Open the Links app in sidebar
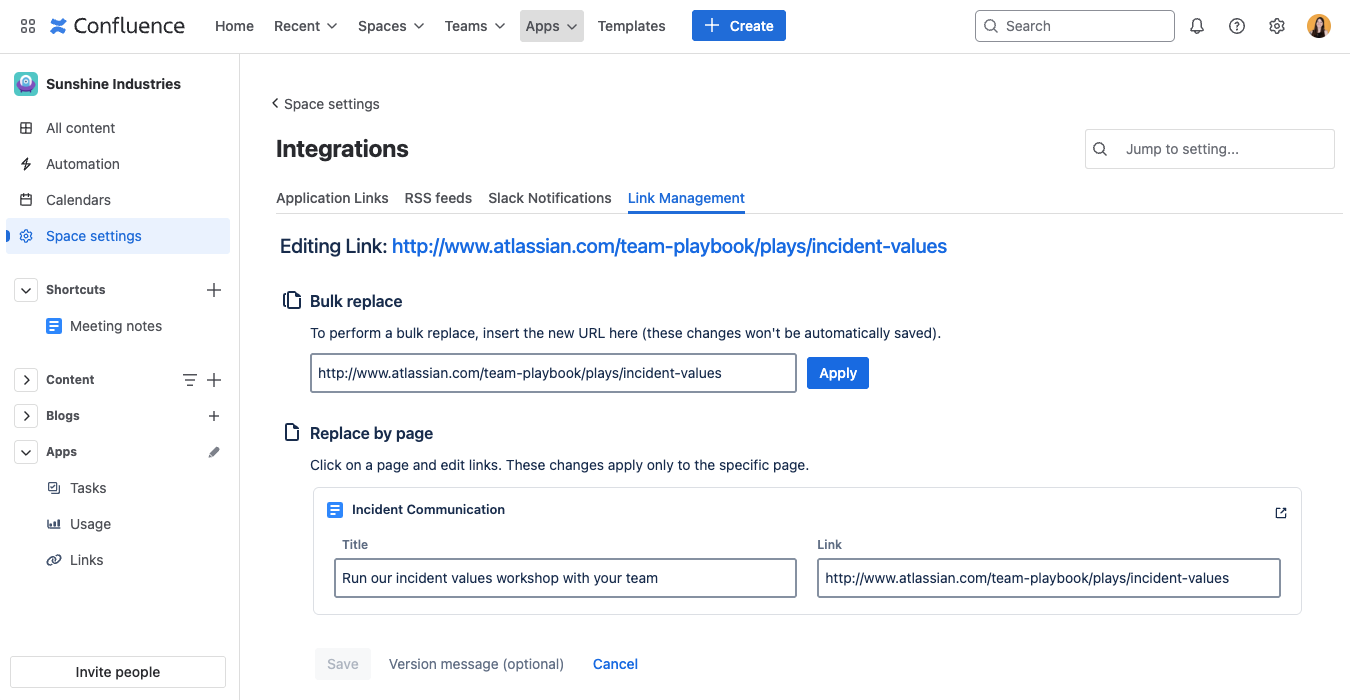The height and width of the screenshot is (700, 1350). point(85,559)
